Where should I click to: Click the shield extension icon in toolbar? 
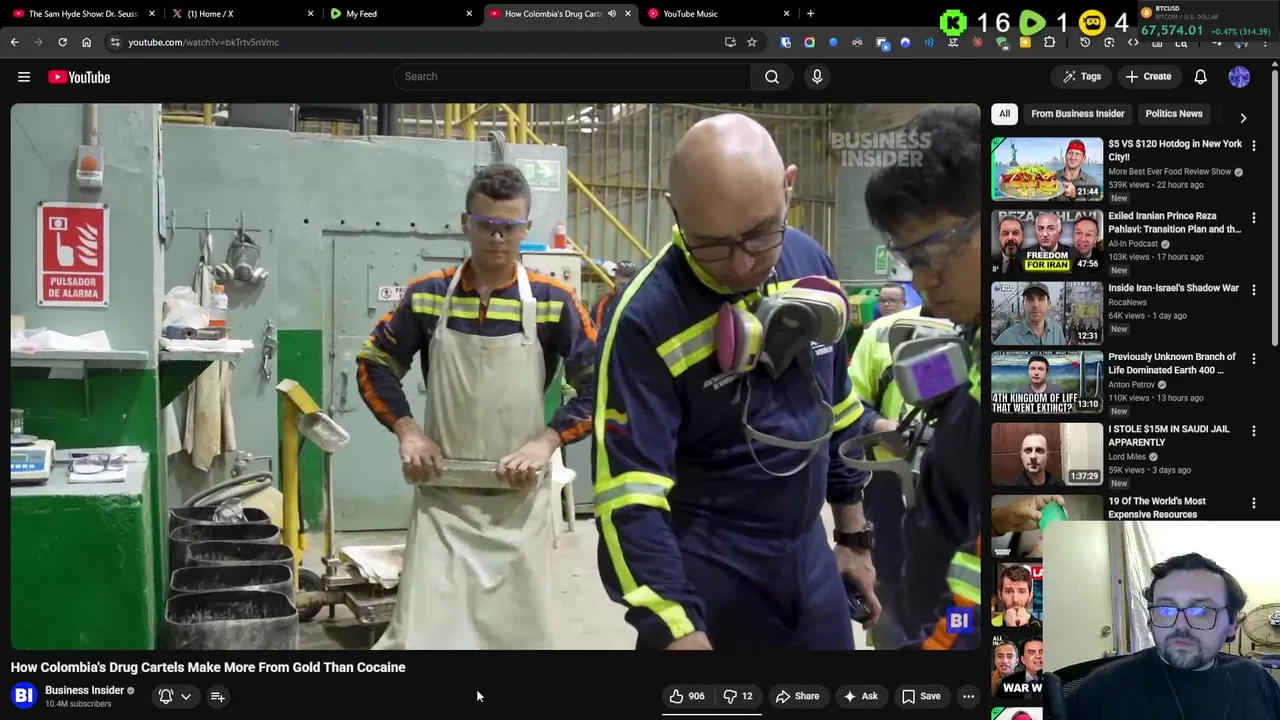[x=786, y=42]
